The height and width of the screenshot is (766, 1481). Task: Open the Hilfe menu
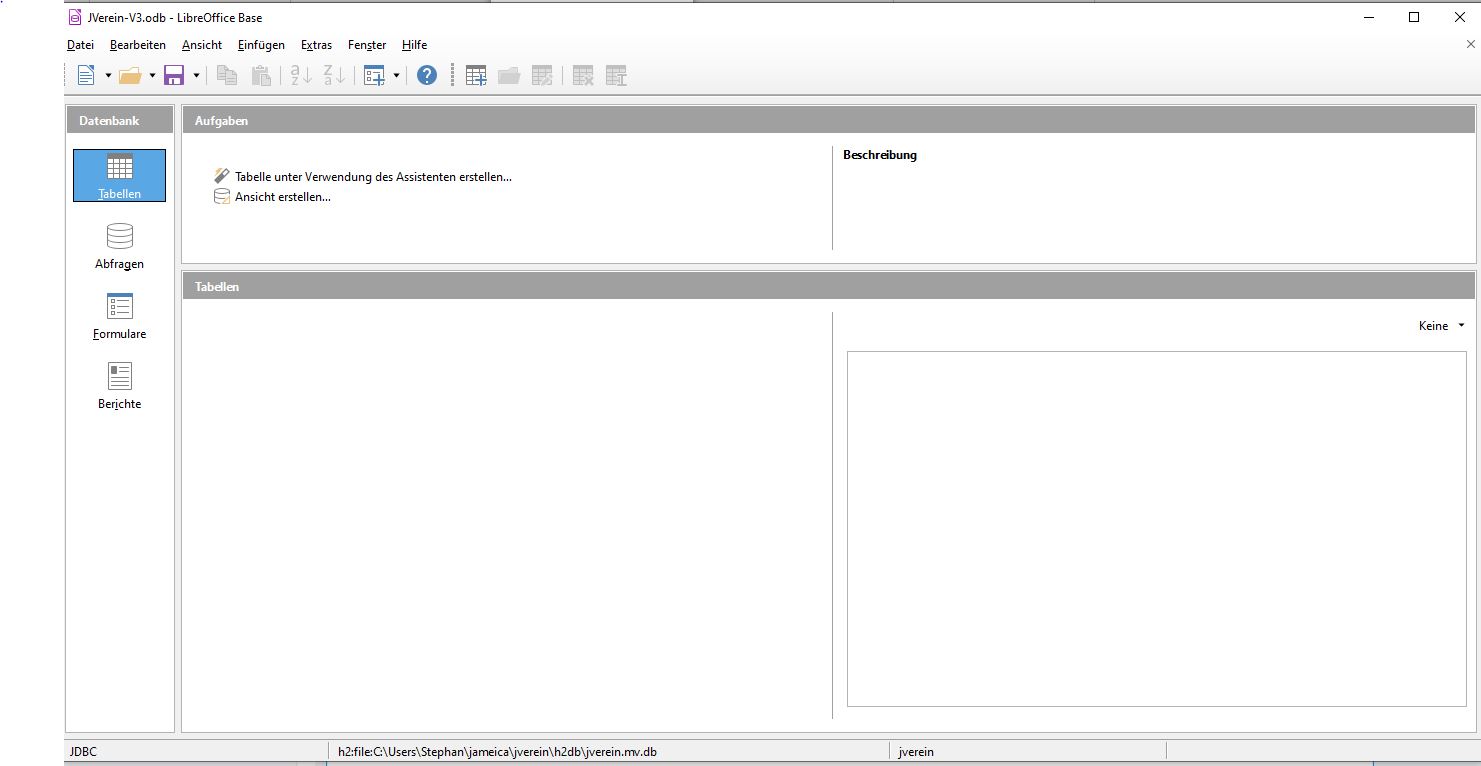click(x=414, y=45)
